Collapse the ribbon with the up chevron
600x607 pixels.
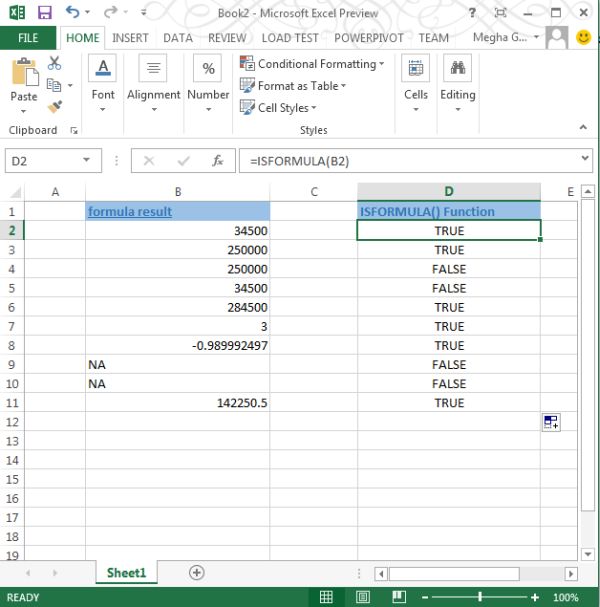tap(583, 127)
